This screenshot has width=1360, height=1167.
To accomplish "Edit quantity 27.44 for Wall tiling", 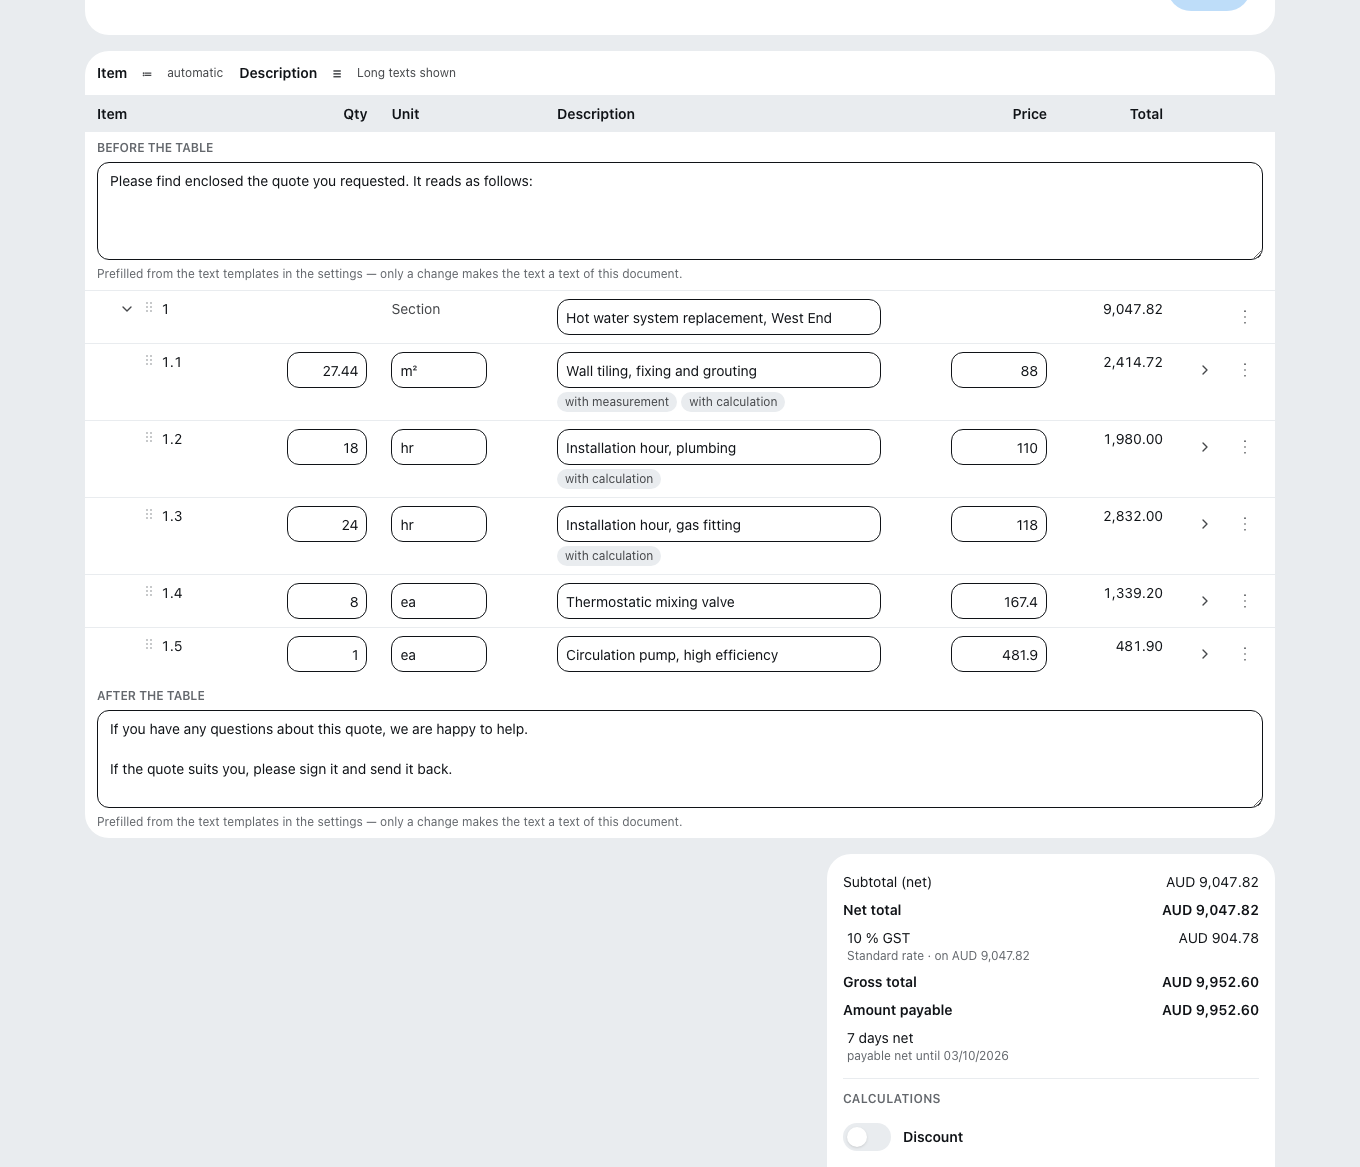I will point(327,370).
